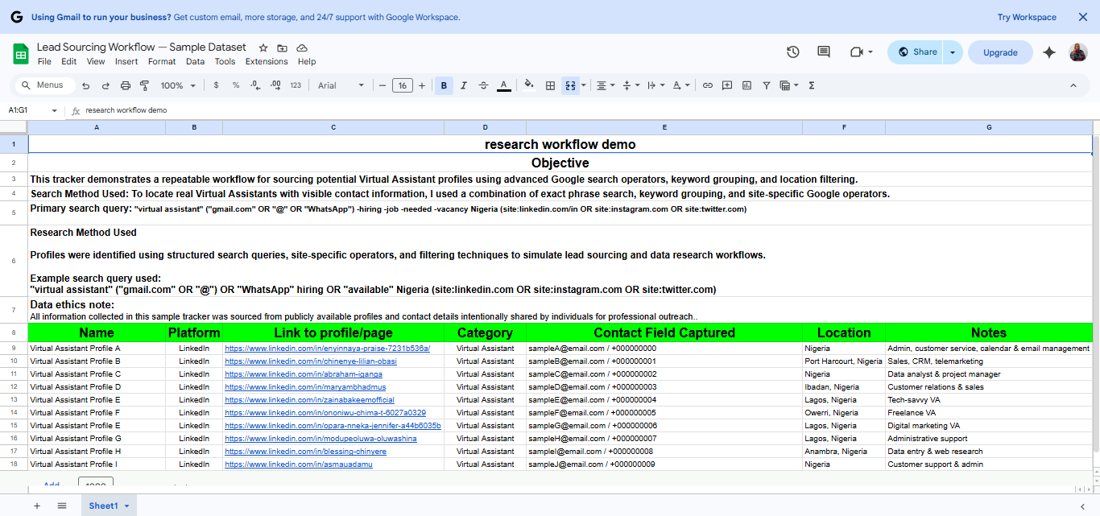Create a filter with funnel icon

[766, 86]
